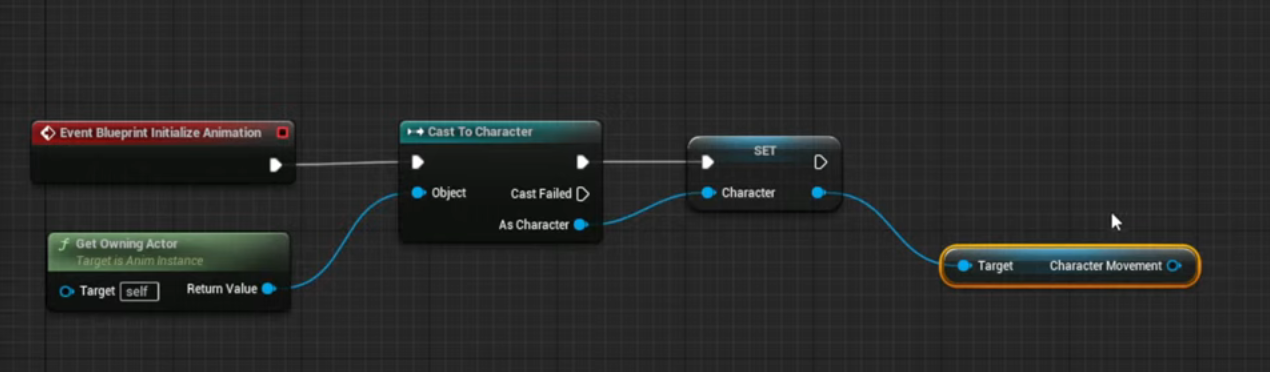This screenshot has width=1270, height=372.
Task: Click the Event Blueprint Initialize Animation exec output pin
Action: coord(276,165)
